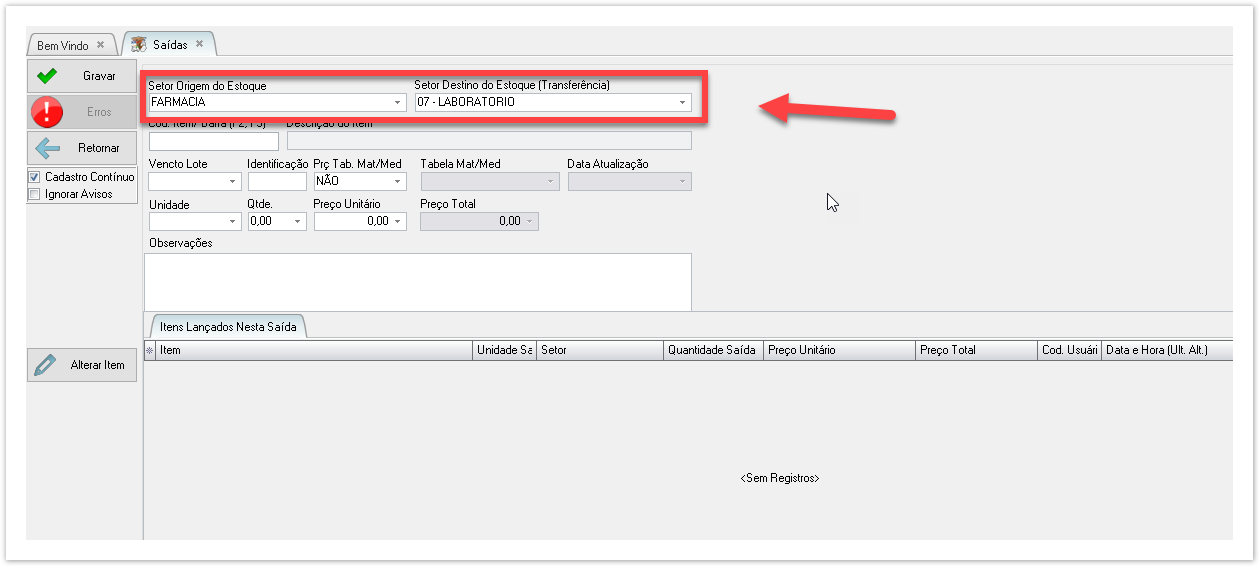Expand the Prç Tab. Mat/Med dropdown

397,182
